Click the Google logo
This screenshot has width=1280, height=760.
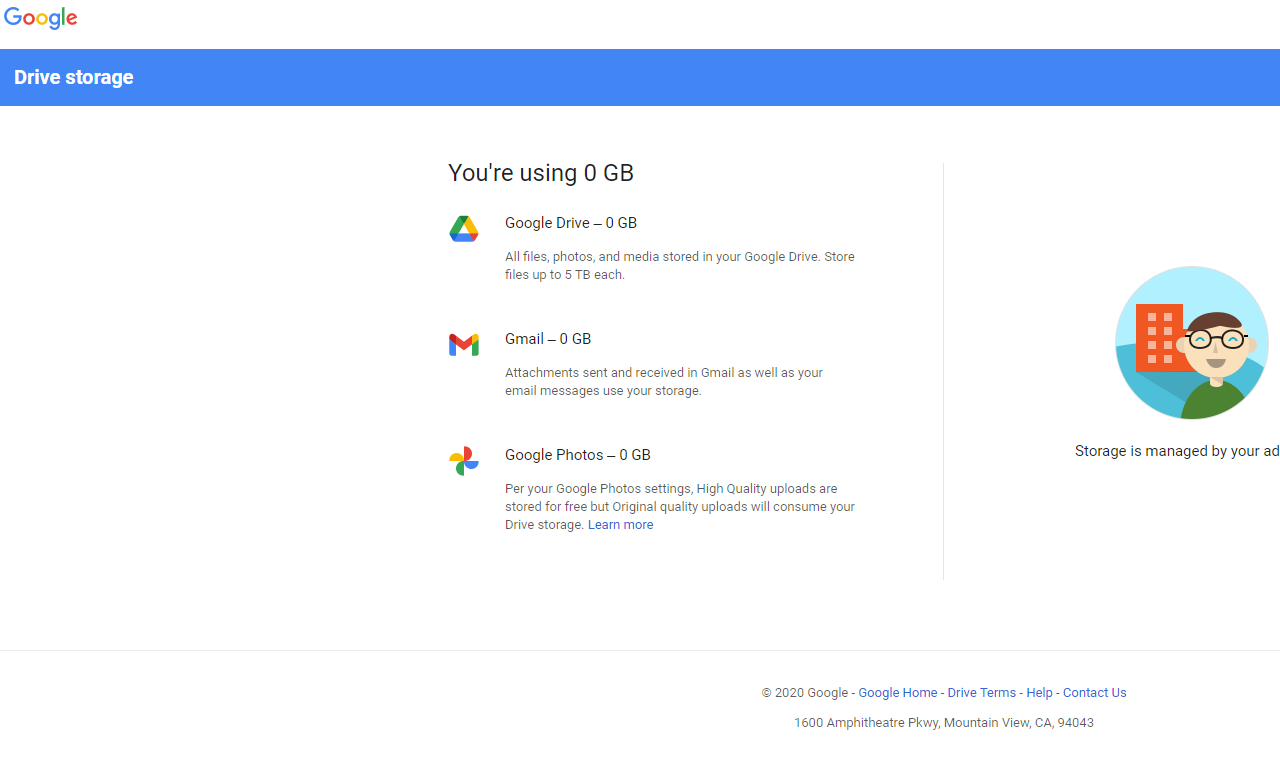tap(41, 18)
